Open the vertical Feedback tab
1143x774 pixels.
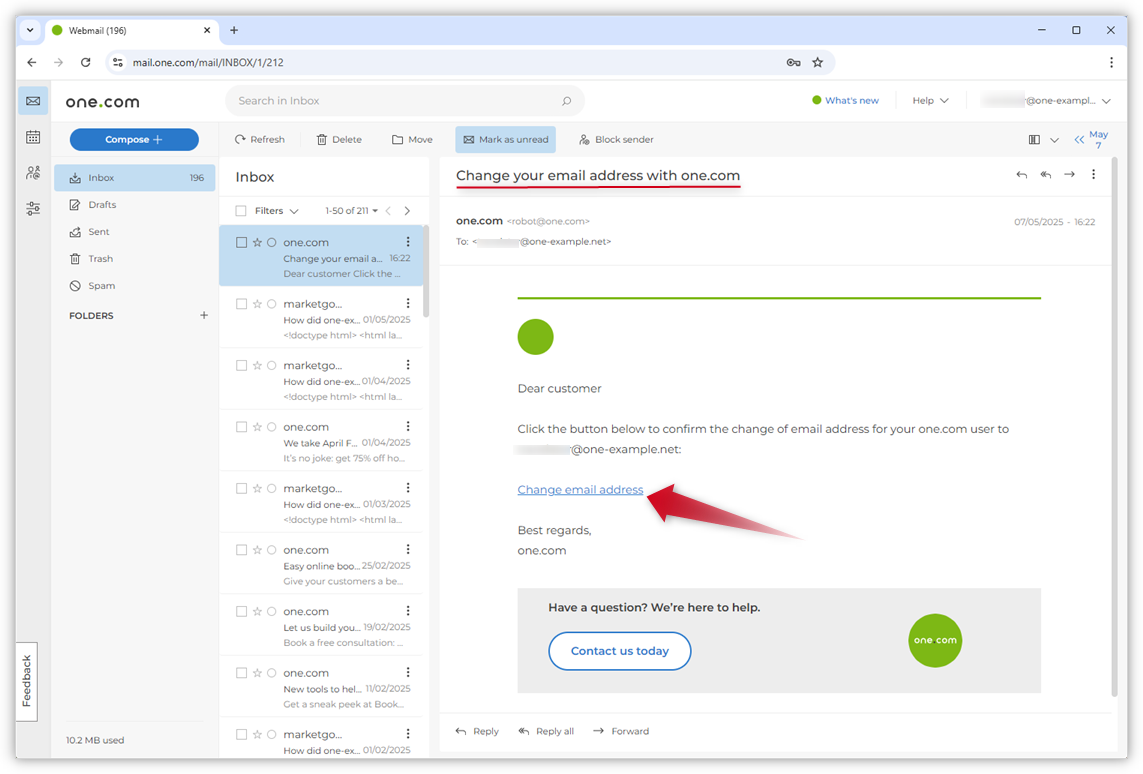pyautogui.click(x=27, y=681)
